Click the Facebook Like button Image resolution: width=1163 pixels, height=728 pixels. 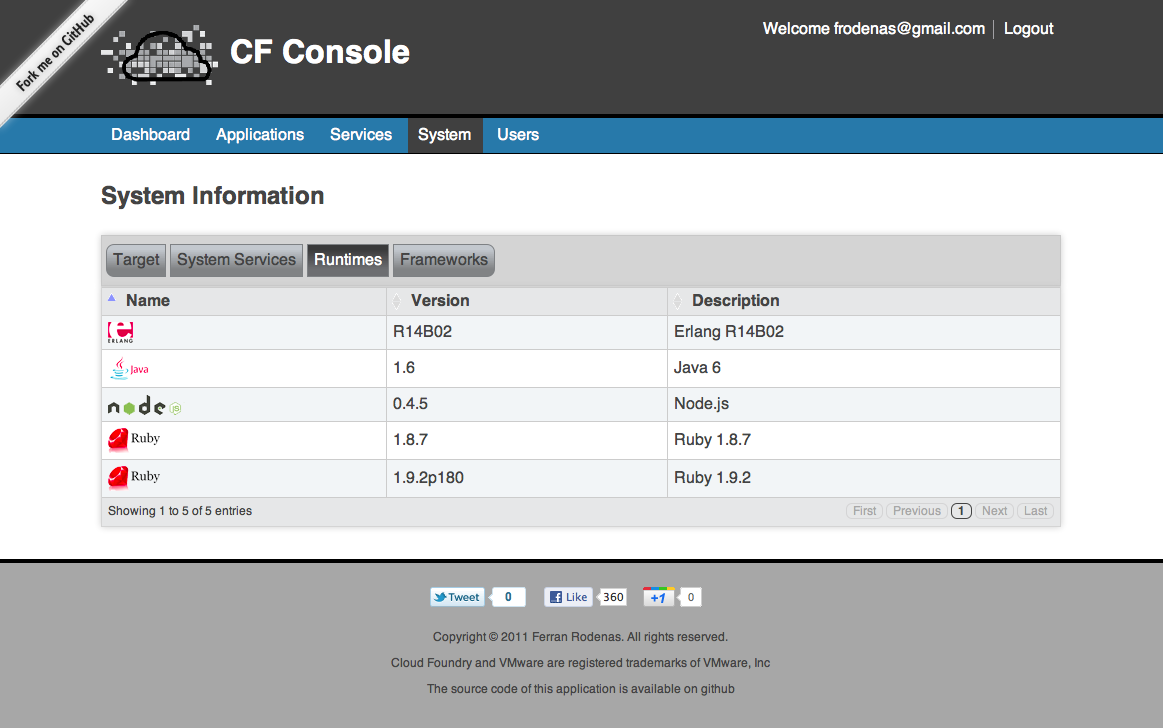[x=568, y=597]
